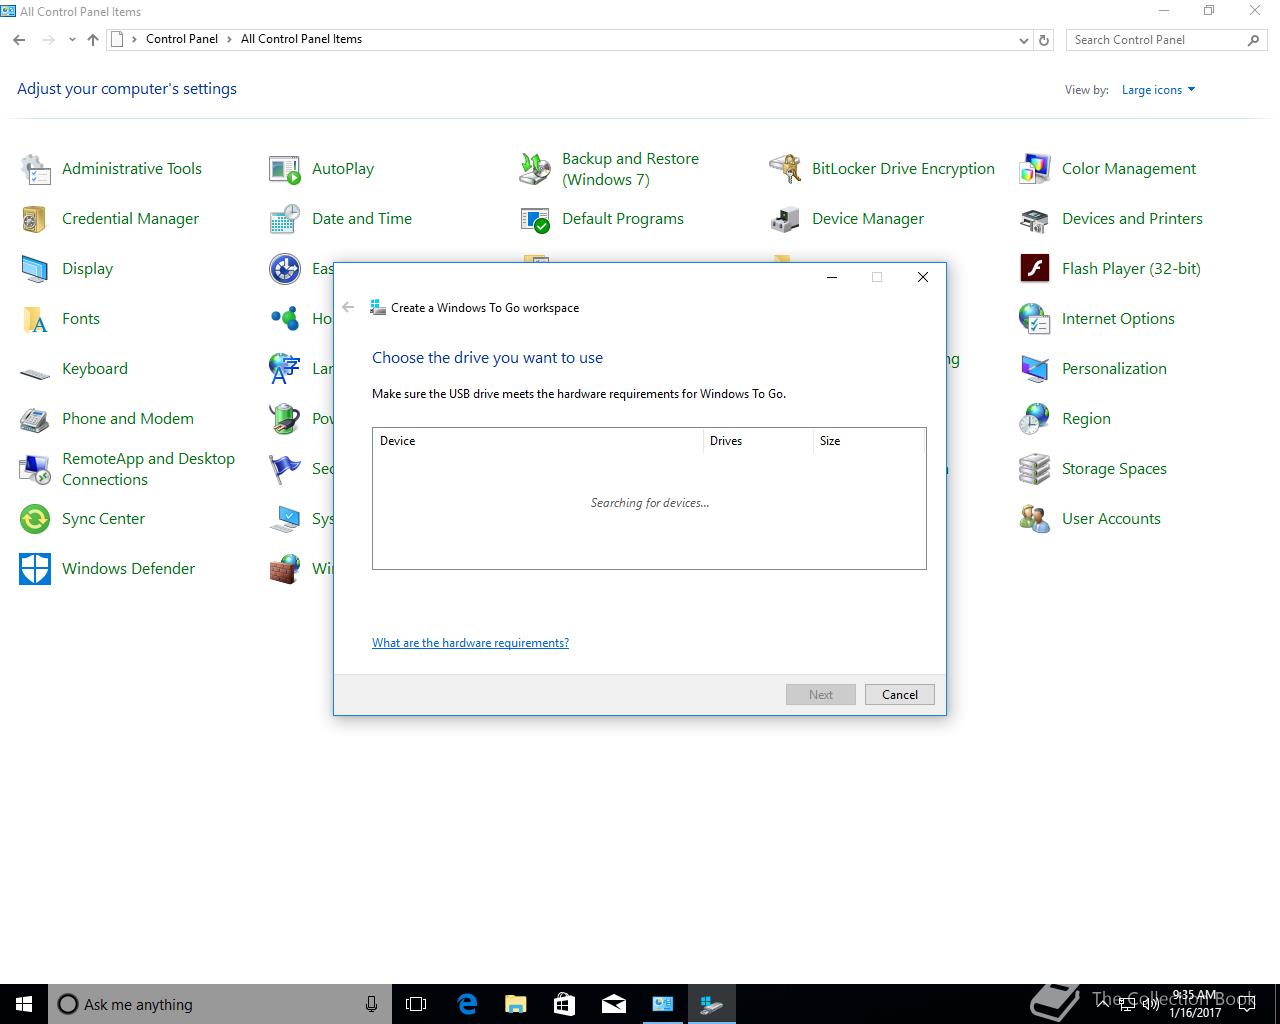Open Backup and Restore (Windows 7)

535,169
